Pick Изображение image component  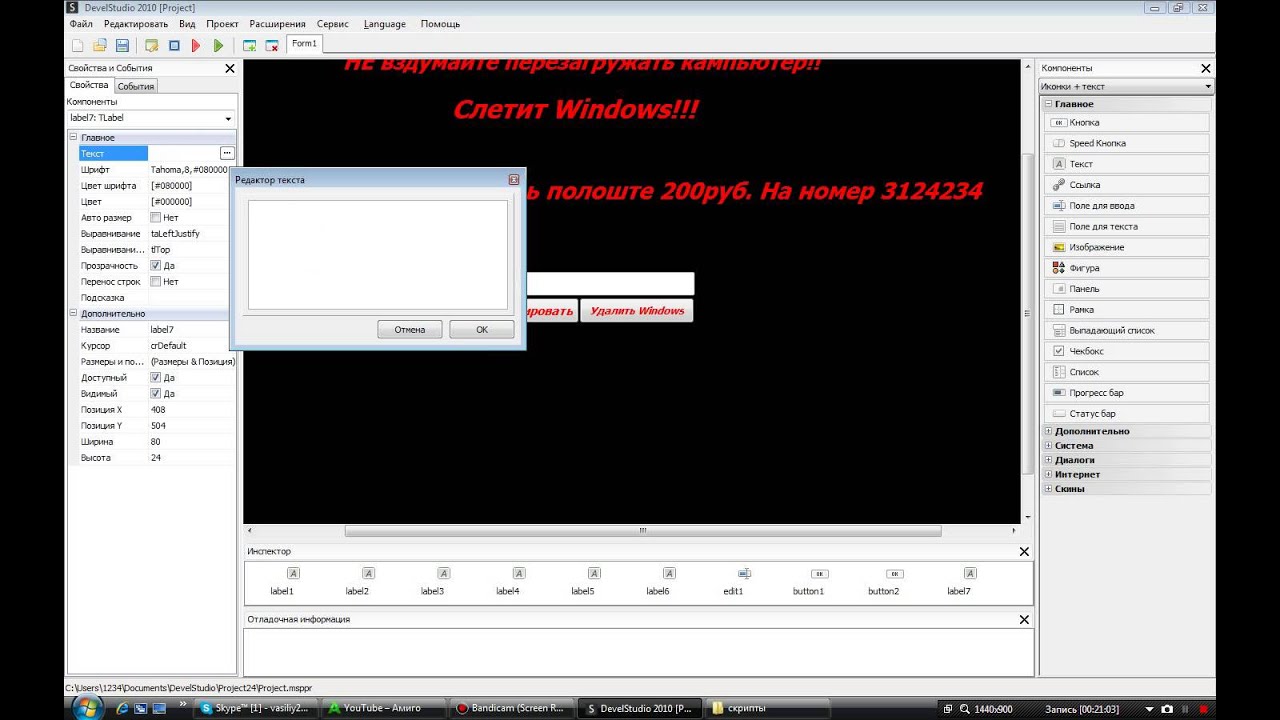[x=1127, y=247]
